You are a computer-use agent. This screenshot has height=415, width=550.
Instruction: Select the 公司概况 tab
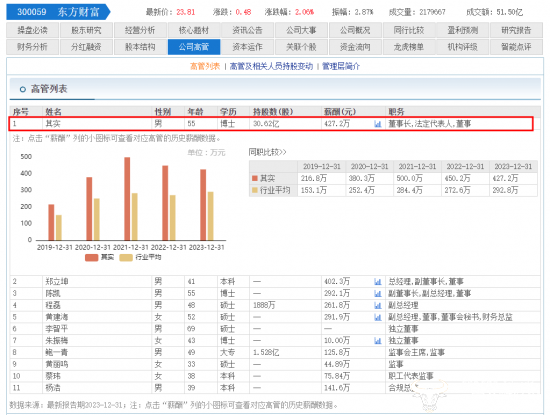pyautogui.click(x=355, y=30)
